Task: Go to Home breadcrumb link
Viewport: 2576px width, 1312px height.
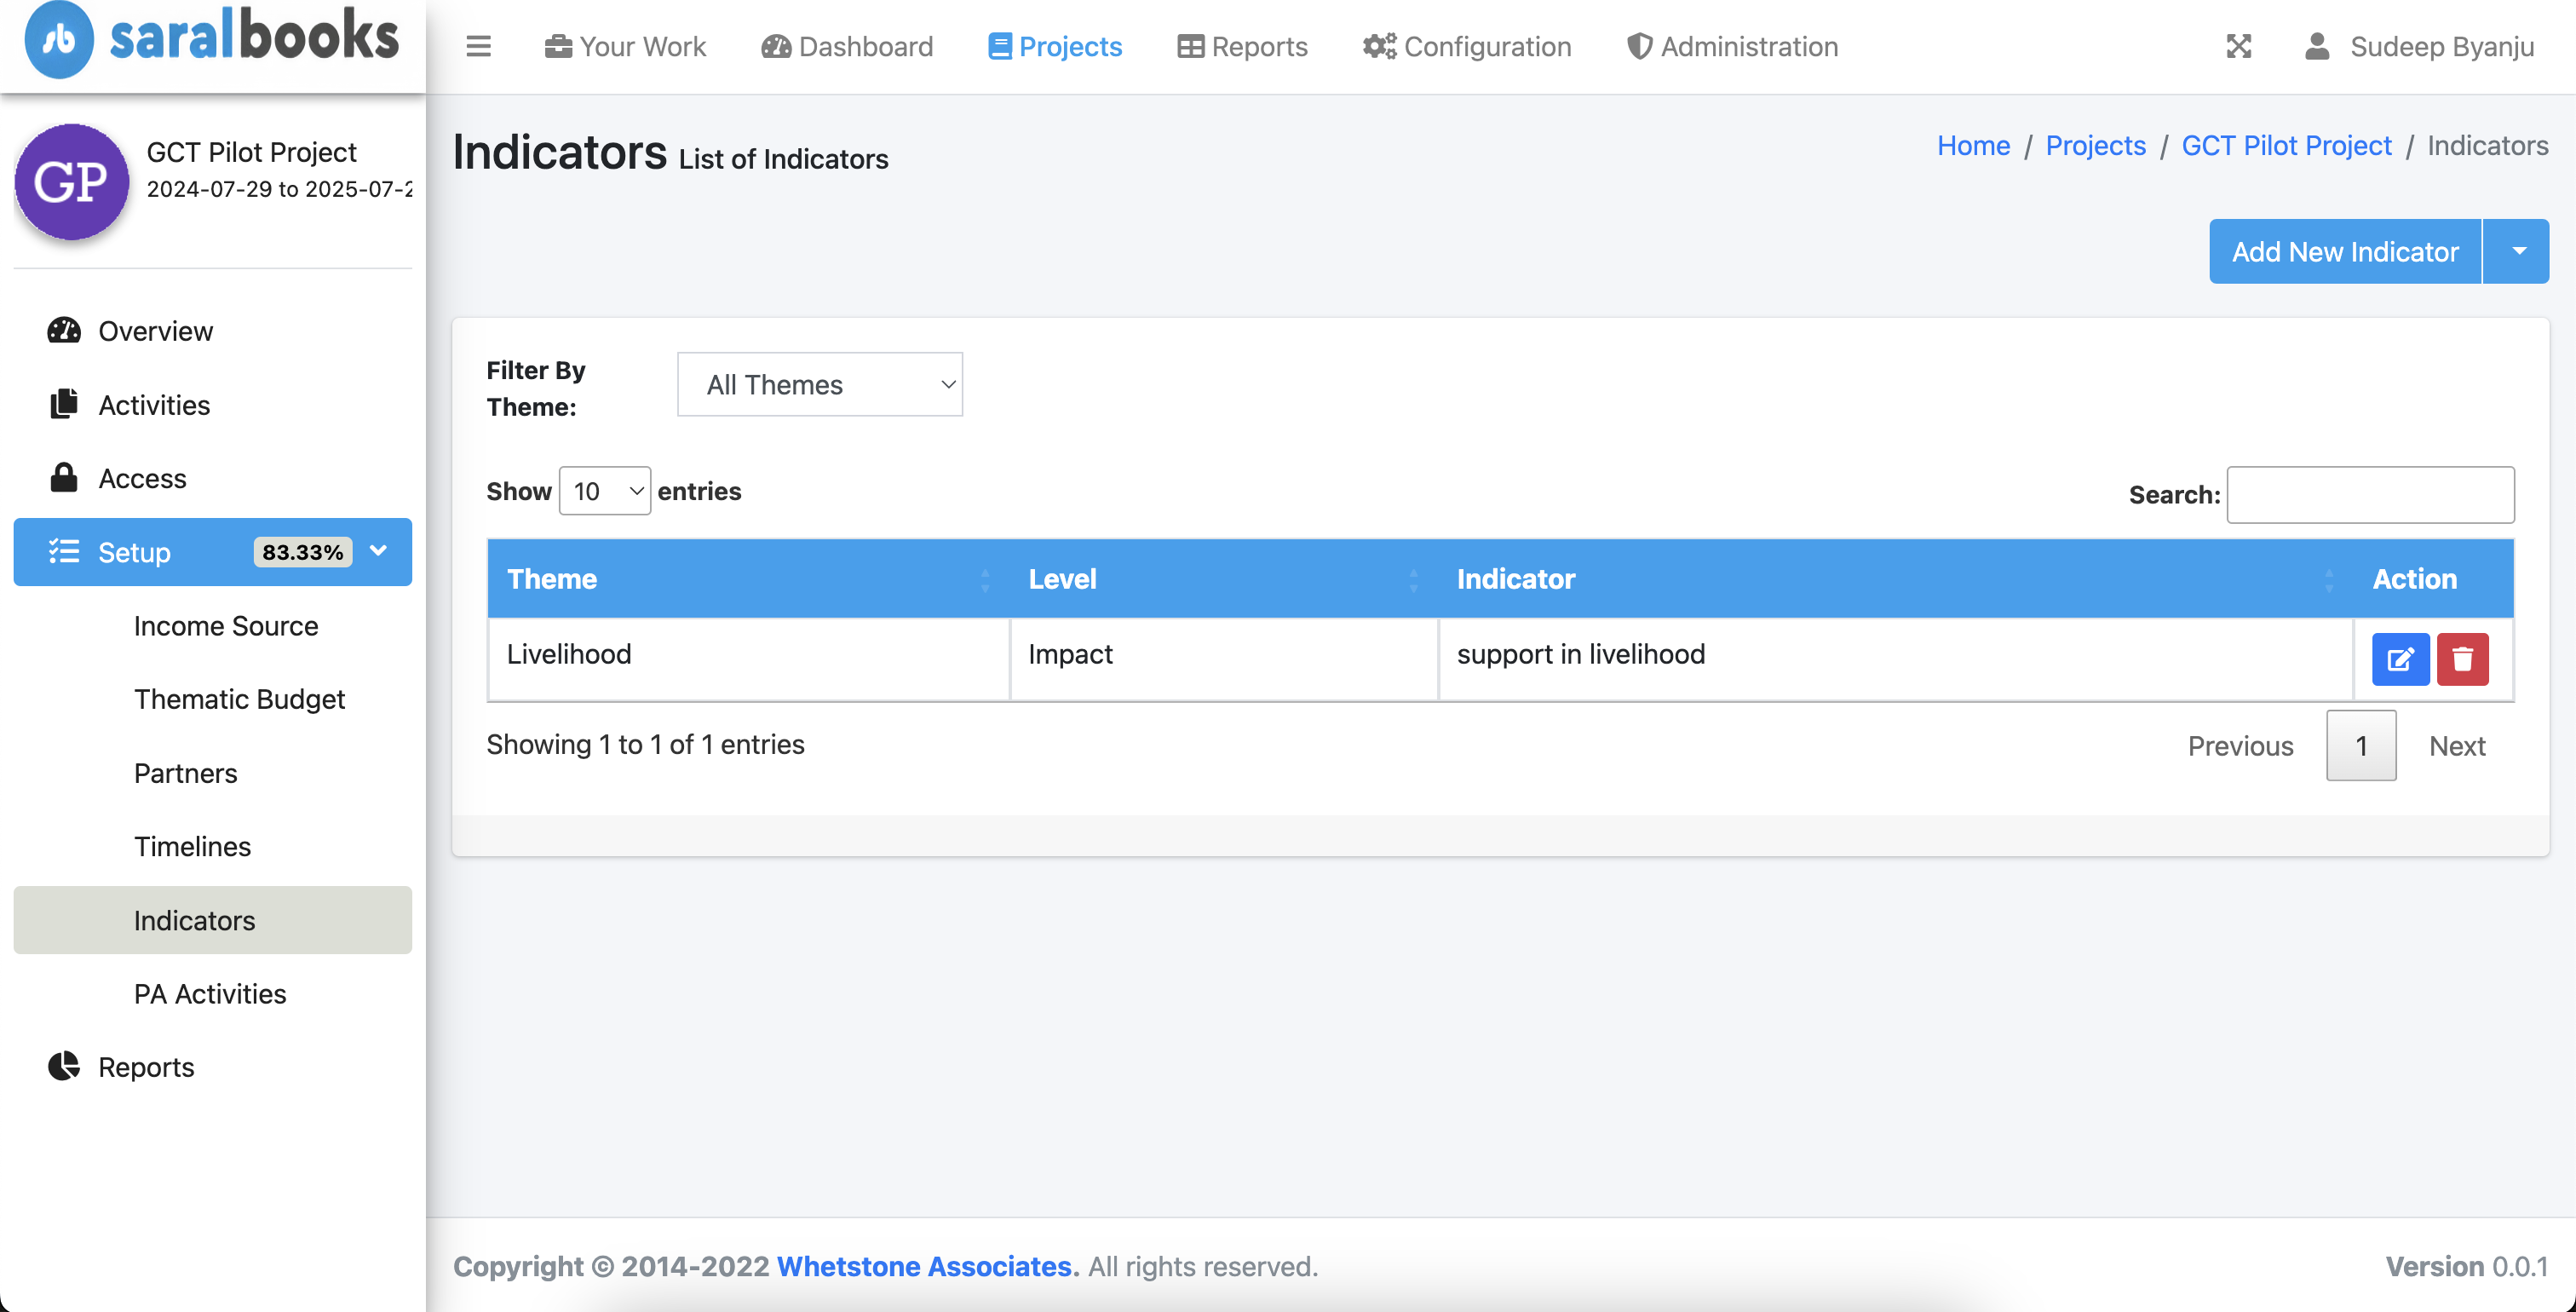Action: click(1973, 145)
